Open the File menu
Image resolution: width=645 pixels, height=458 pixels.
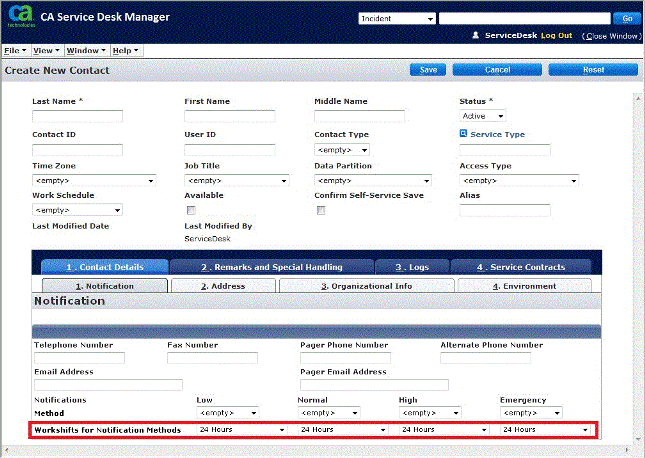point(15,50)
